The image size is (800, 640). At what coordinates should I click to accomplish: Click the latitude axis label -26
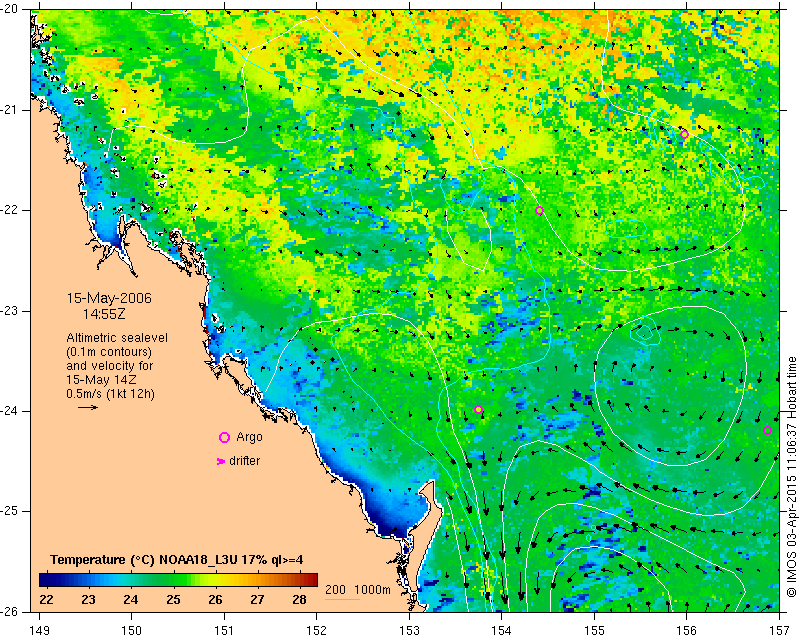click(x=9, y=611)
